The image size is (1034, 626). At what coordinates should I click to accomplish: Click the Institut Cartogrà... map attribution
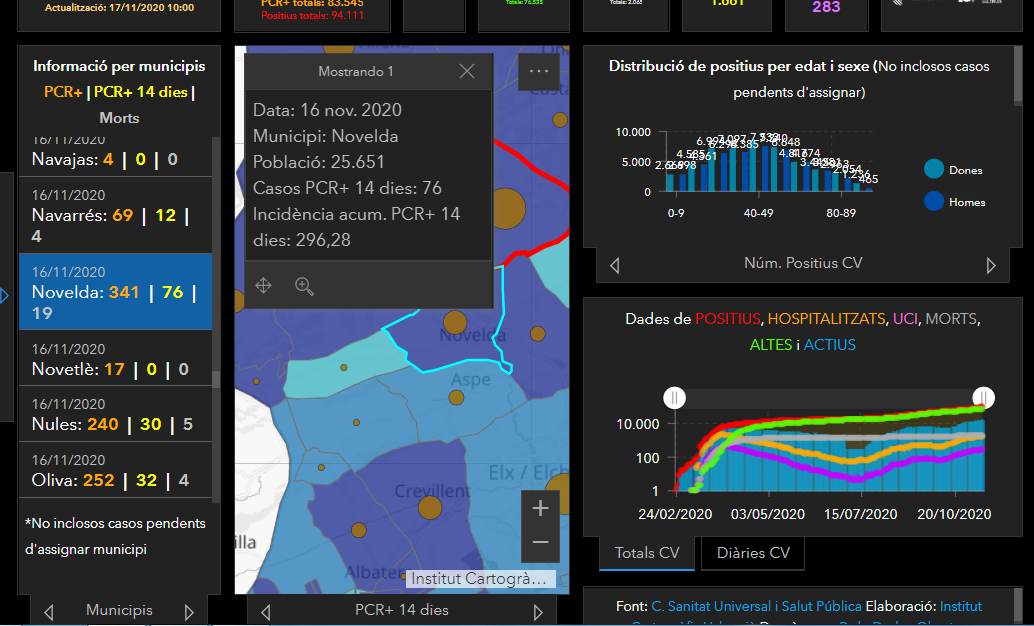pyautogui.click(x=479, y=579)
